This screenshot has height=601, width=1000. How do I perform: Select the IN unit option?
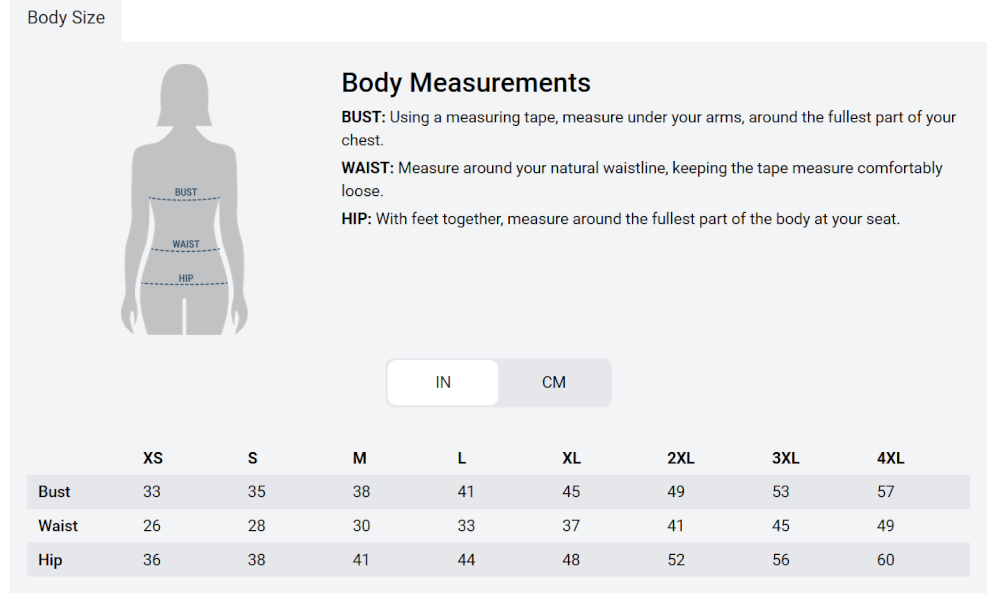point(443,382)
